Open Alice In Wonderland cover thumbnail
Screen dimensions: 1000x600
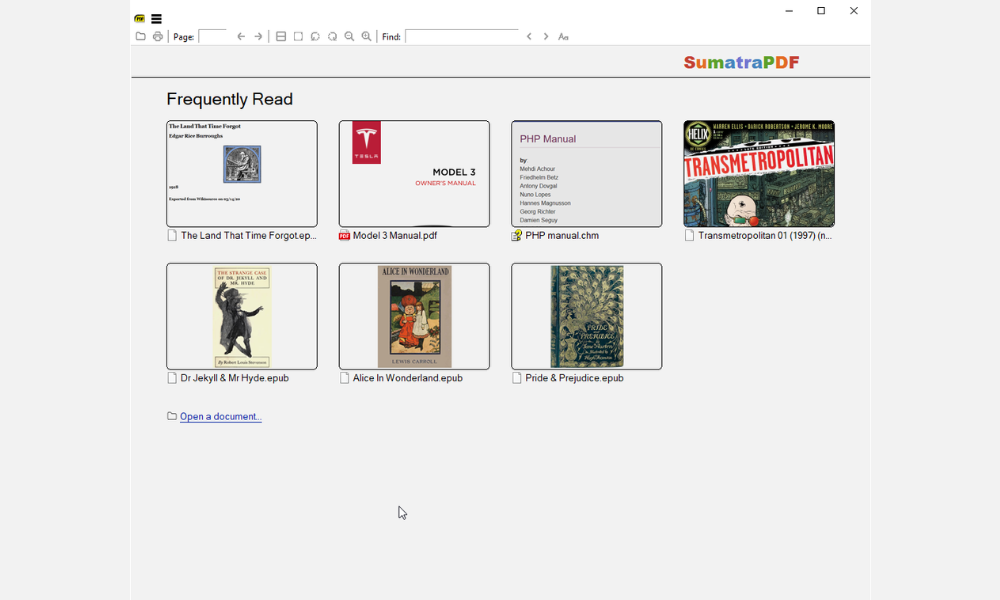coord(415,316)
